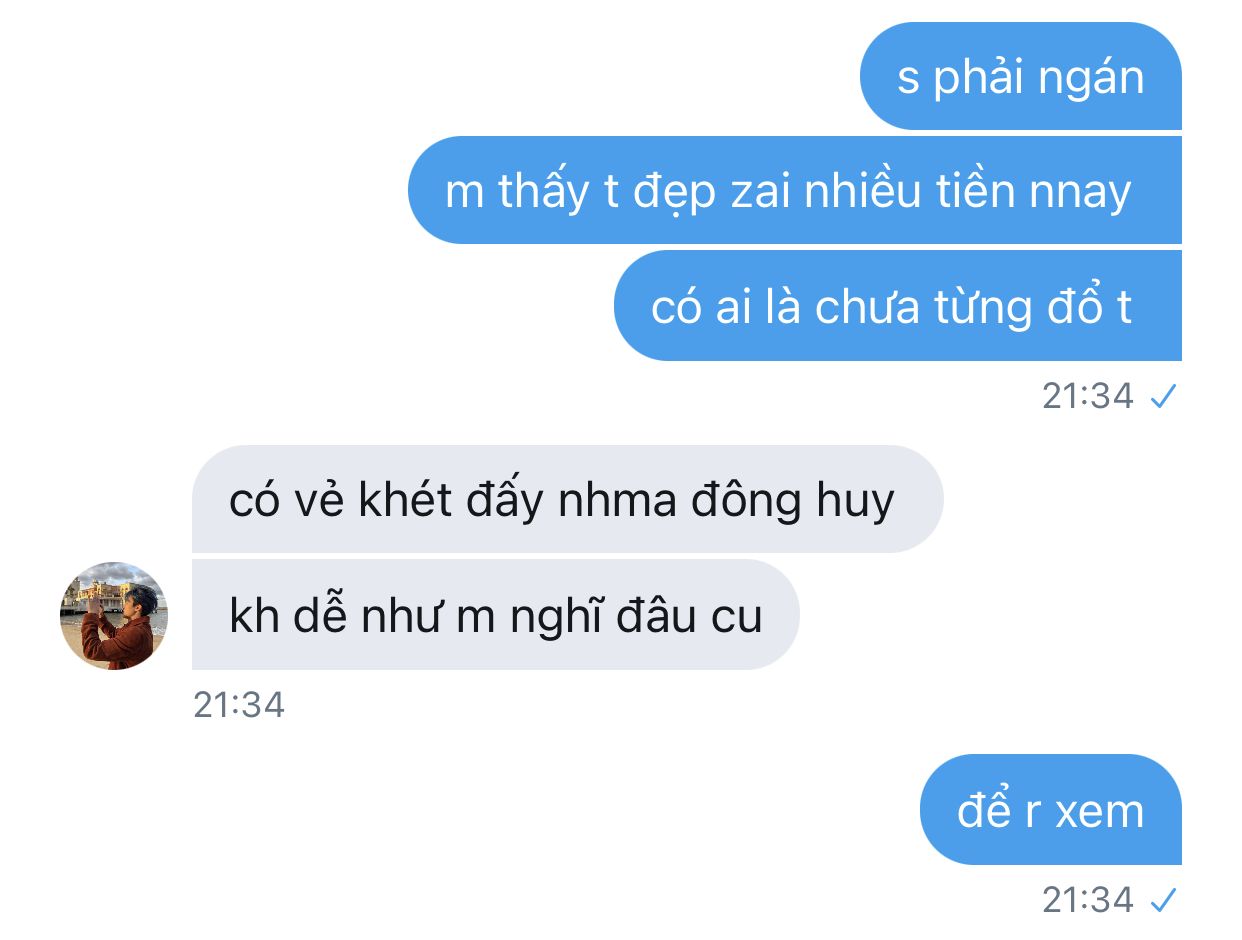Select the 'có ai là chưa từng đổ t' bubble

(898, 306)
